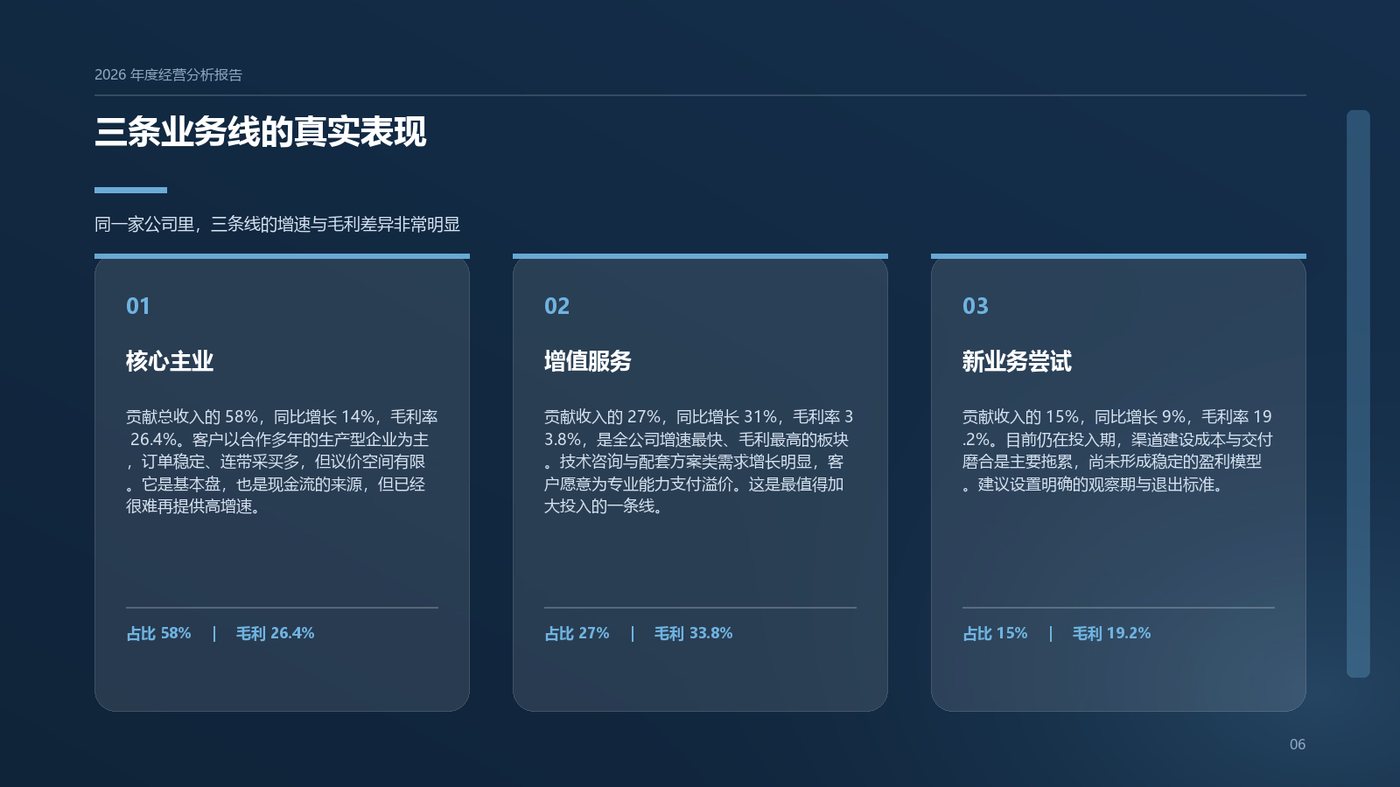Click the card heading "增值服务"

pos(588,362)
